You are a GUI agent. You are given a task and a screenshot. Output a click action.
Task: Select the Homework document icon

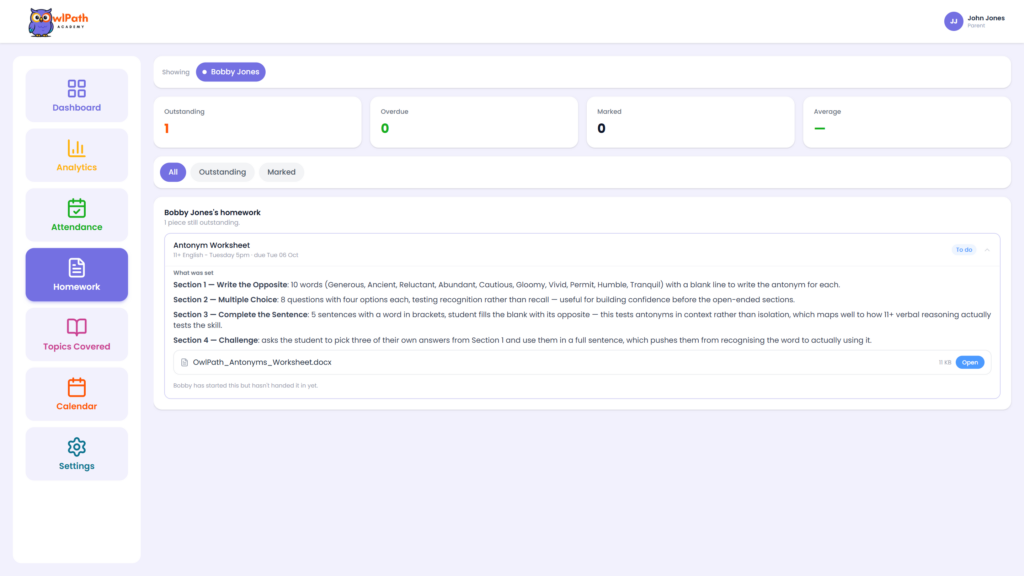[76, 267]
